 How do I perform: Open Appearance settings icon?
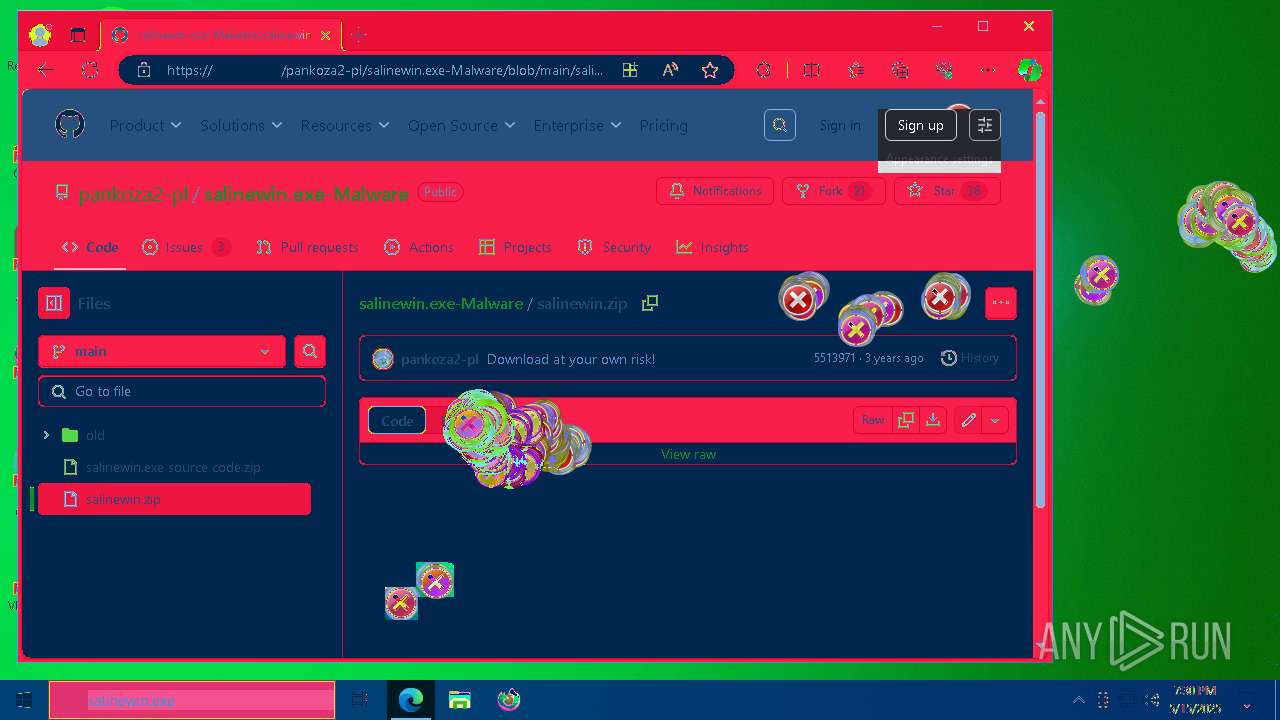(985, 125)
